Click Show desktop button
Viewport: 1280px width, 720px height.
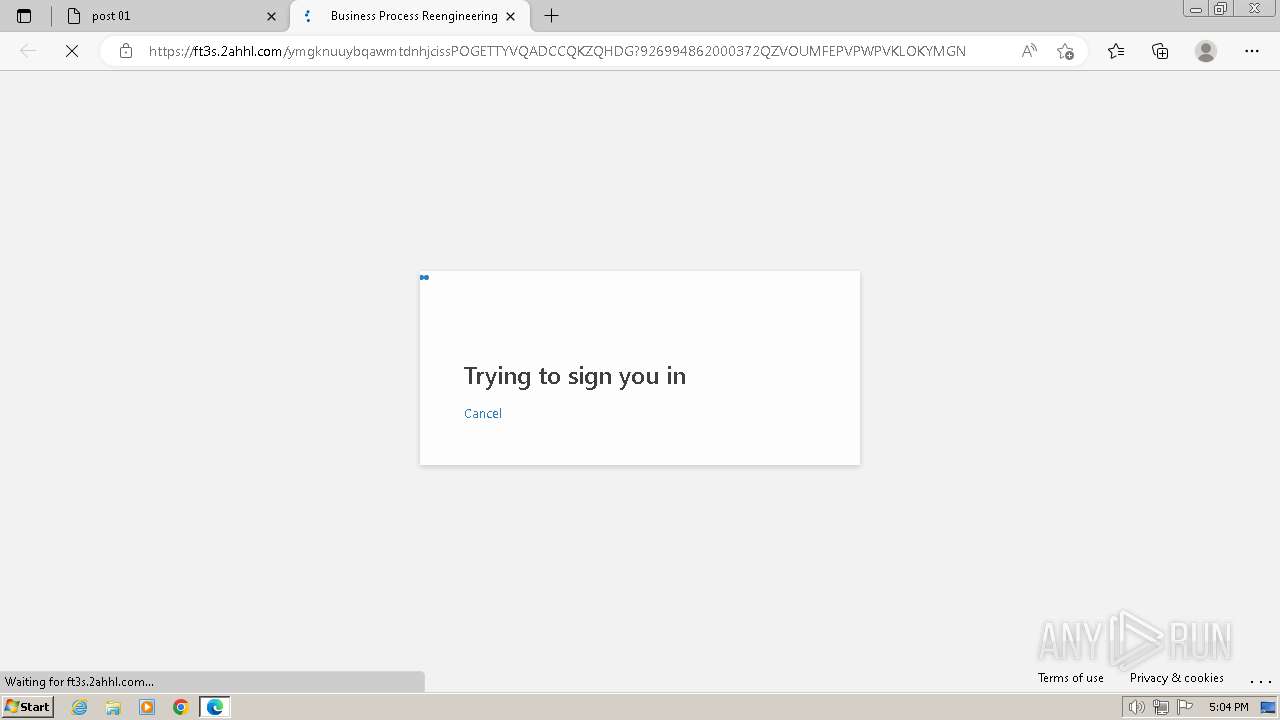[x=1269, y=707]
